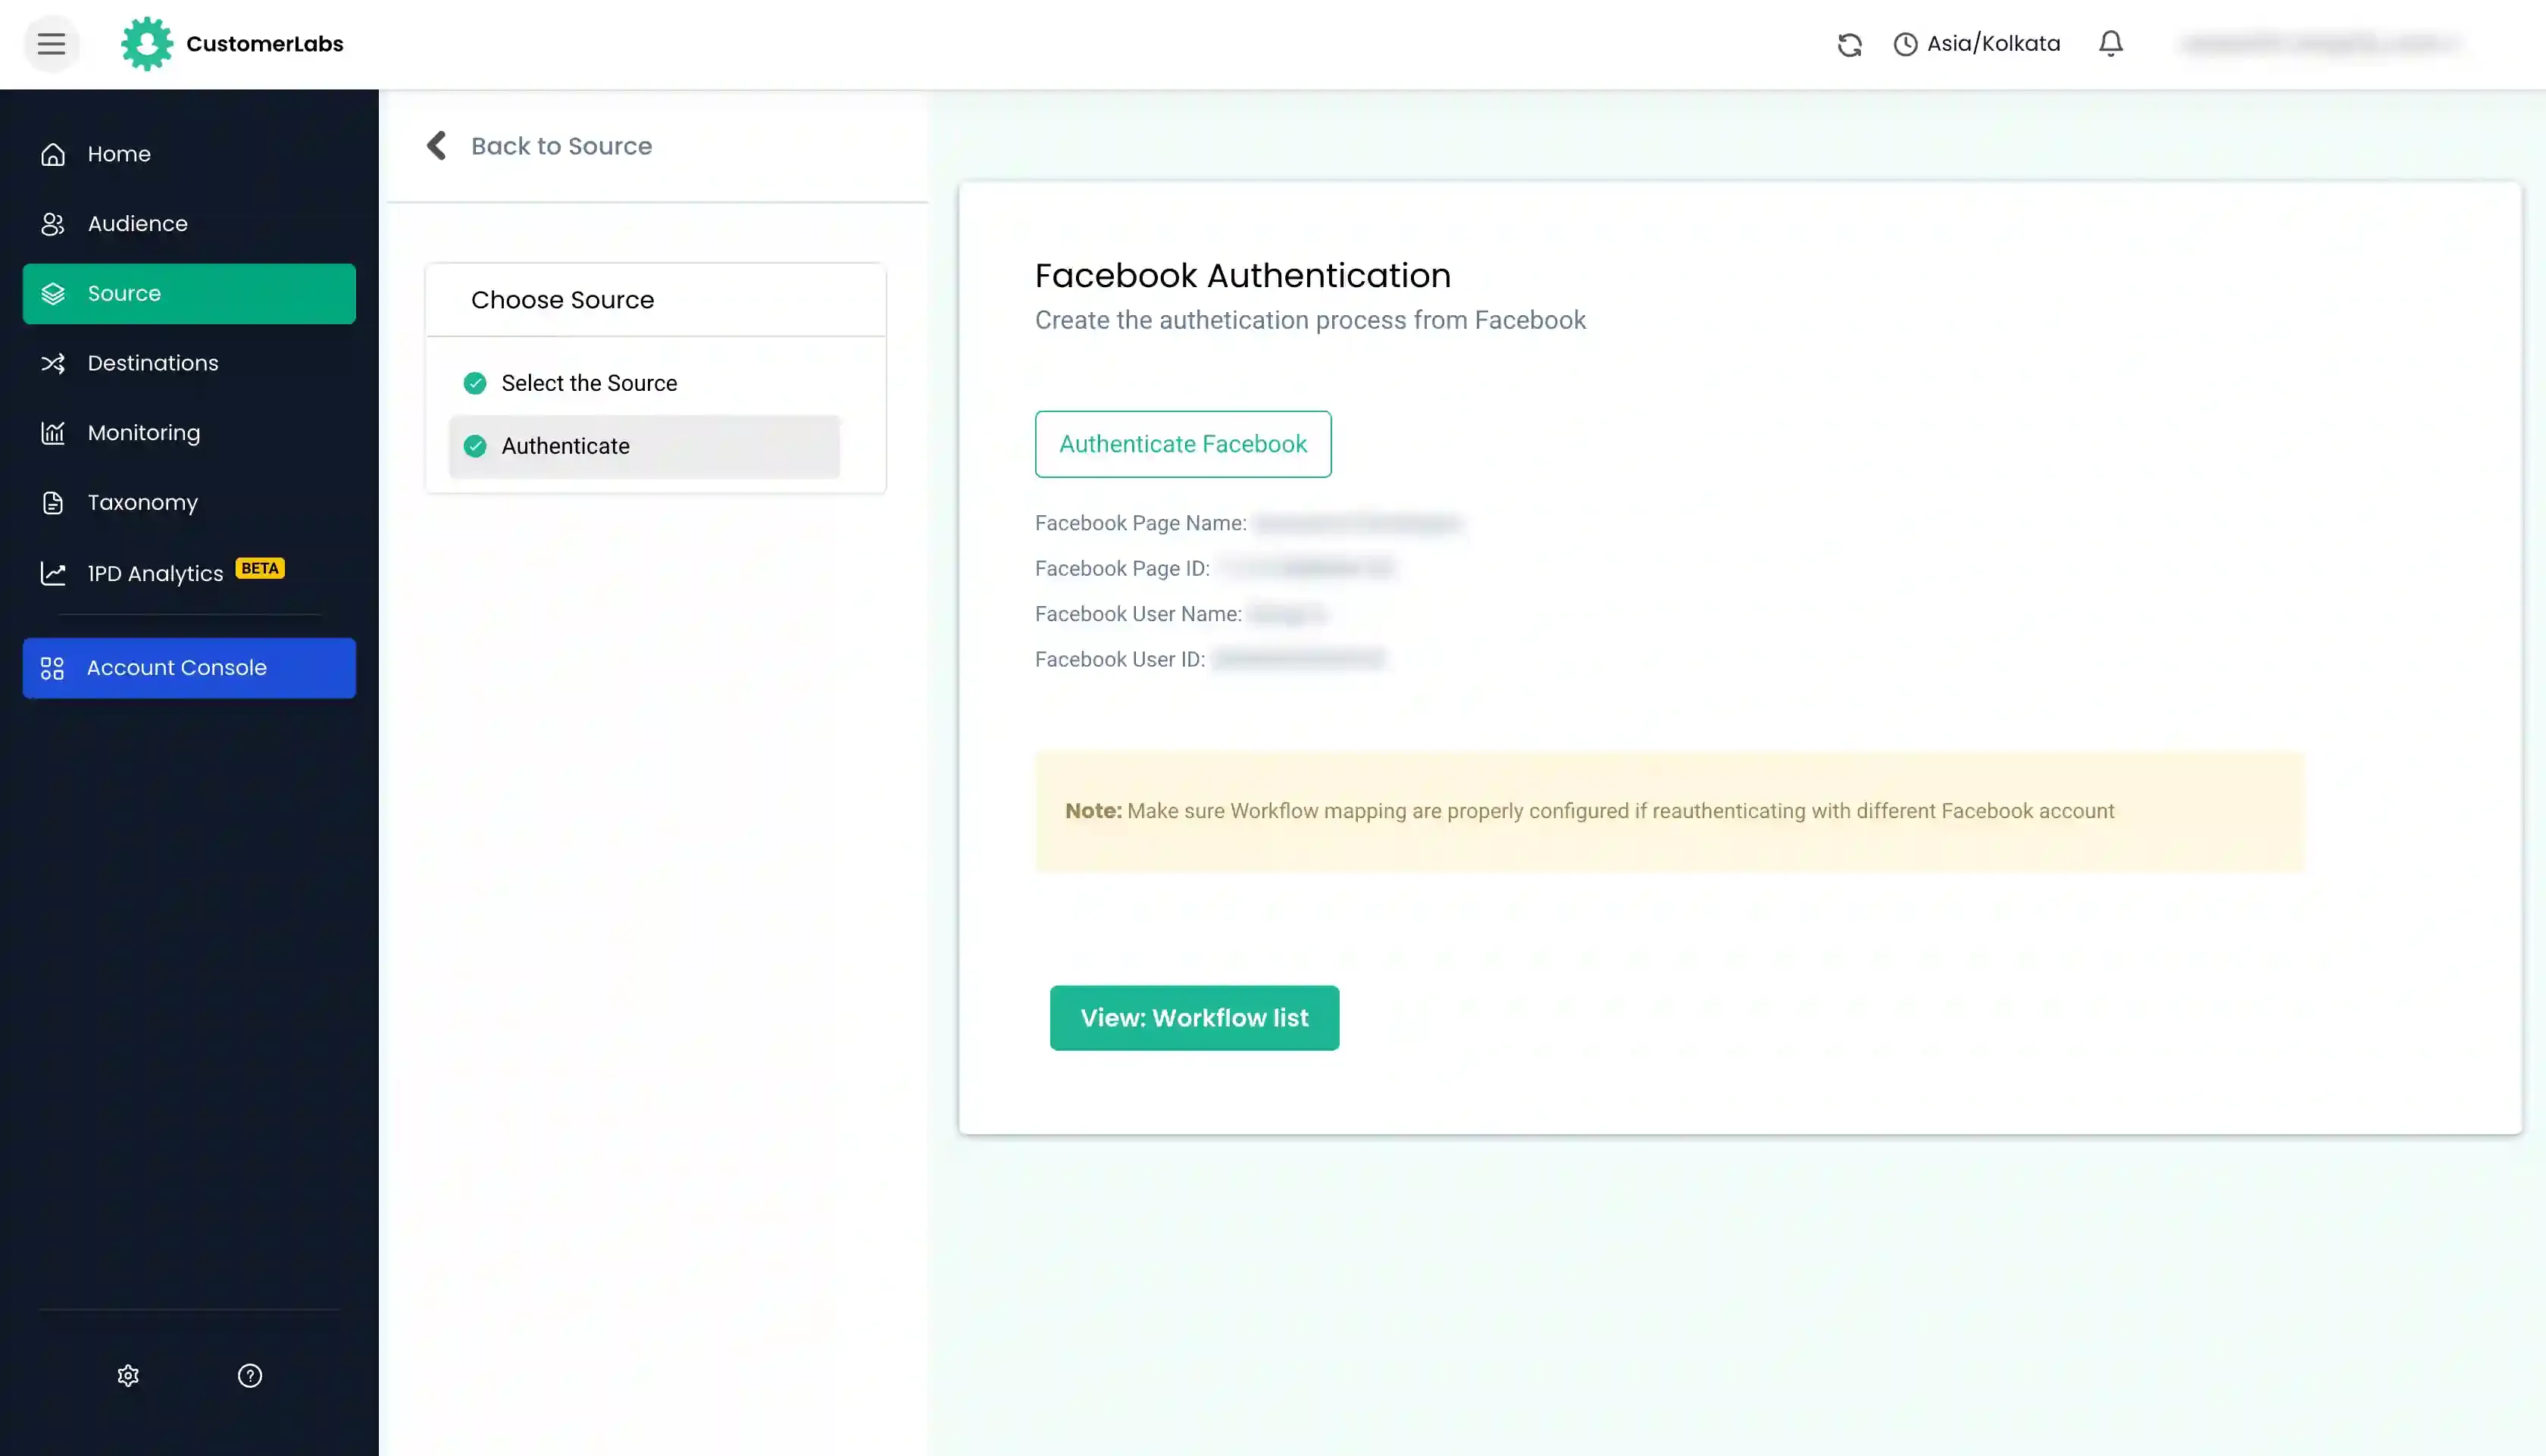This screenshot has height=1456, width=2546.
Task: Click the back chevron arrow
Action: click(437, 146)
